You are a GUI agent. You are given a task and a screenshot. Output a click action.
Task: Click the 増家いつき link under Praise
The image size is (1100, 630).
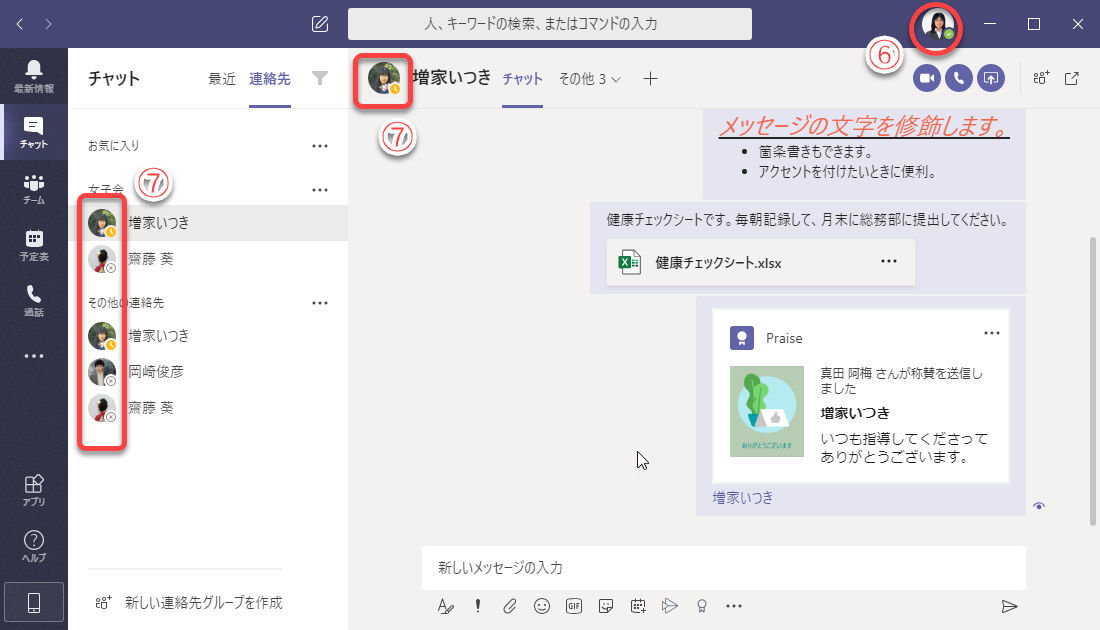point(743,497)
